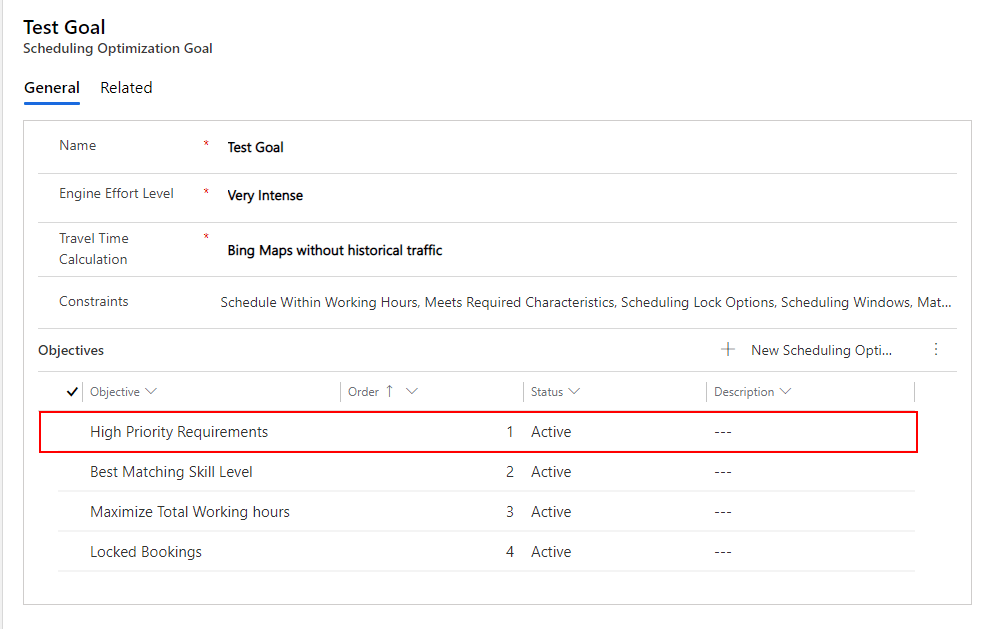
Task: Open the Objectives more commands ellipsis
Action: point(936,349)
